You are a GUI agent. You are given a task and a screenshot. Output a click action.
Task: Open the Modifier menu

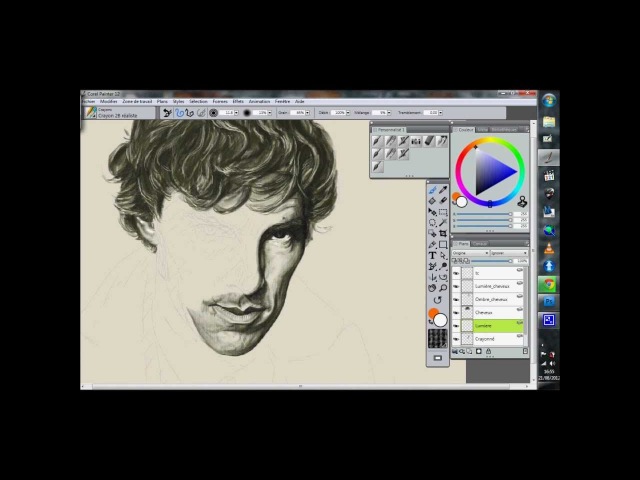pyautogui.click(x=109, y=102)
